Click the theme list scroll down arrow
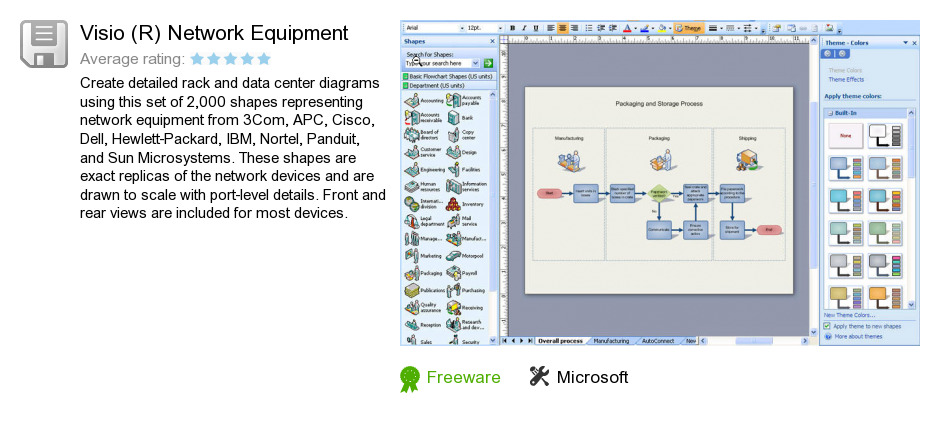The height and width of the screenshot is (423, 940). (x=911, y=305)
